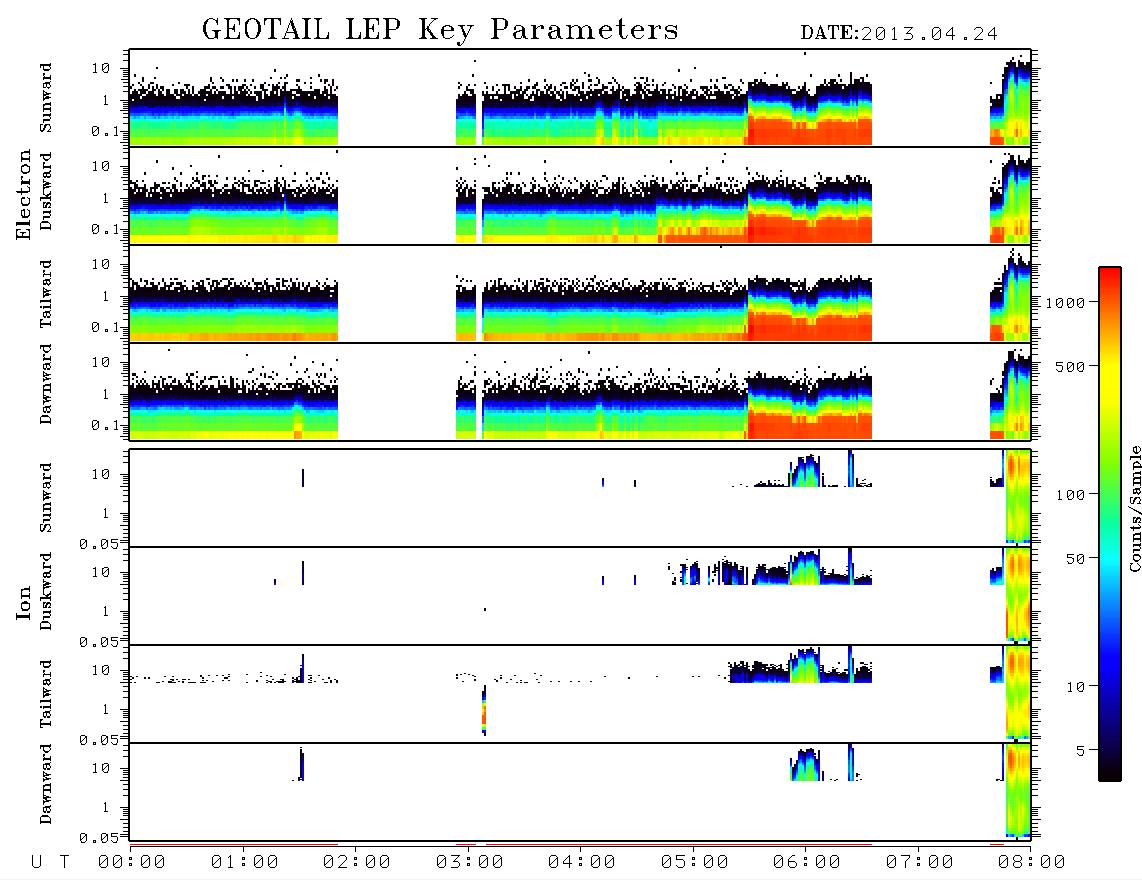1142x880 pixels.
Task: Select the Ion 'Tailward' axis label
Action: pyautogui.click(x=46, y=693)
